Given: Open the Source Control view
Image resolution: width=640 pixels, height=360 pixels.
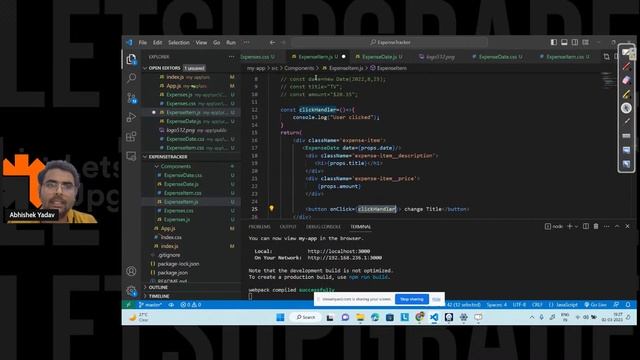Looking at the screenshot, I should click(131, 98).
